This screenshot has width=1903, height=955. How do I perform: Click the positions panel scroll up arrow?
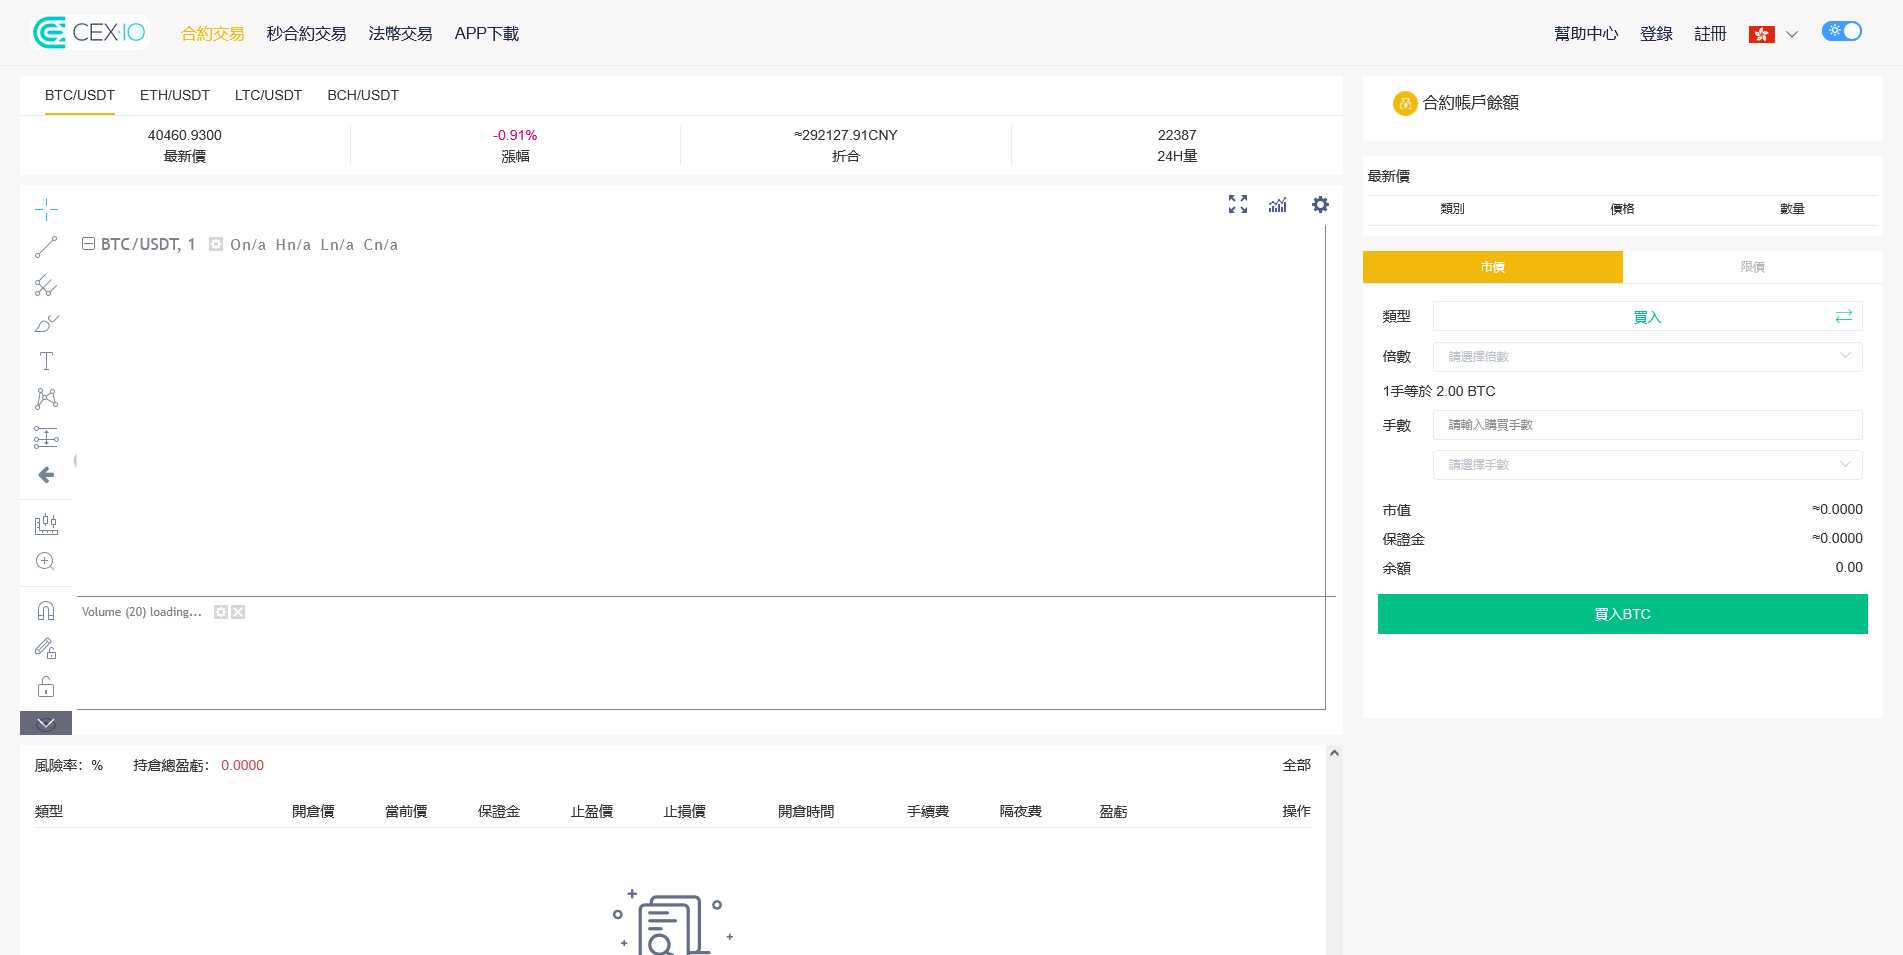1334,753
